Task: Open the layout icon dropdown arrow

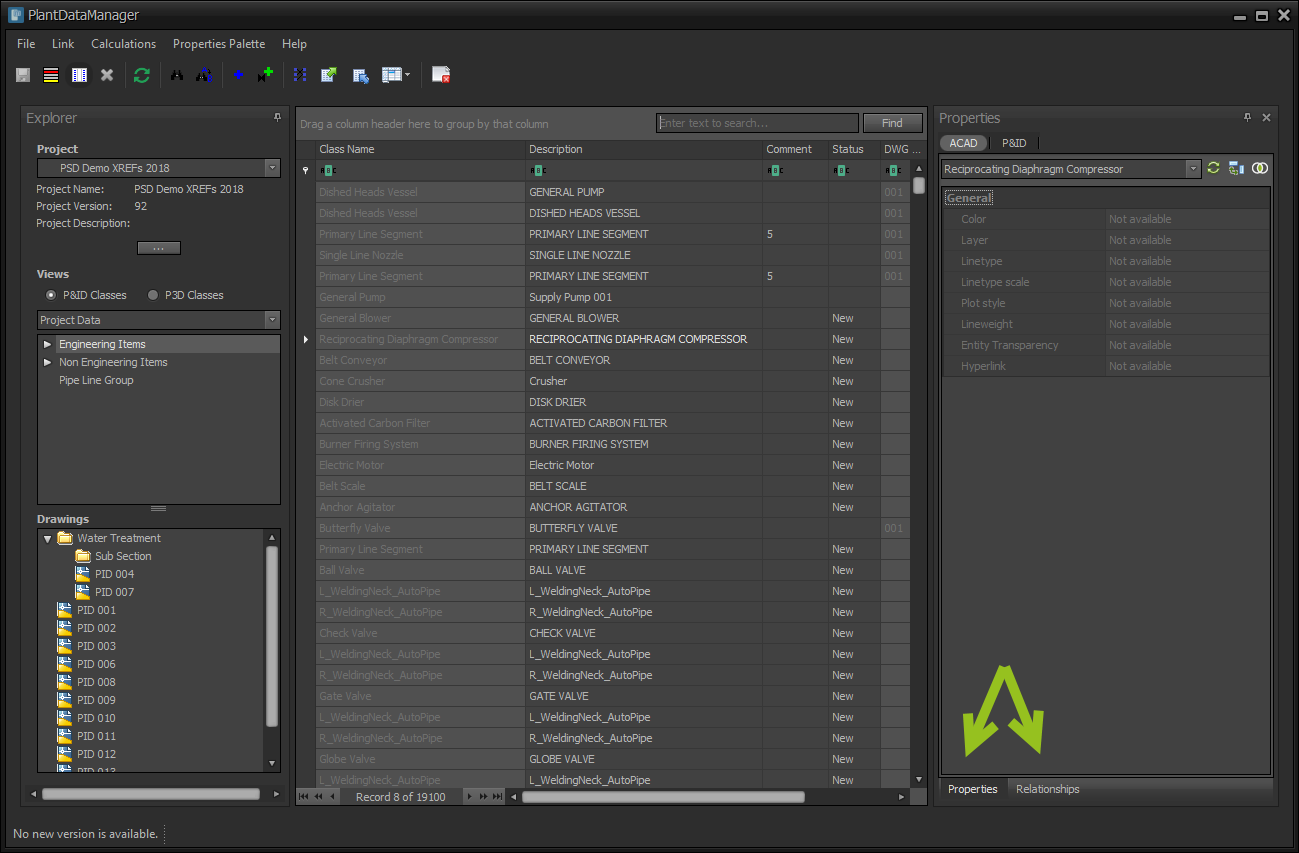Action: pos(407,75)
